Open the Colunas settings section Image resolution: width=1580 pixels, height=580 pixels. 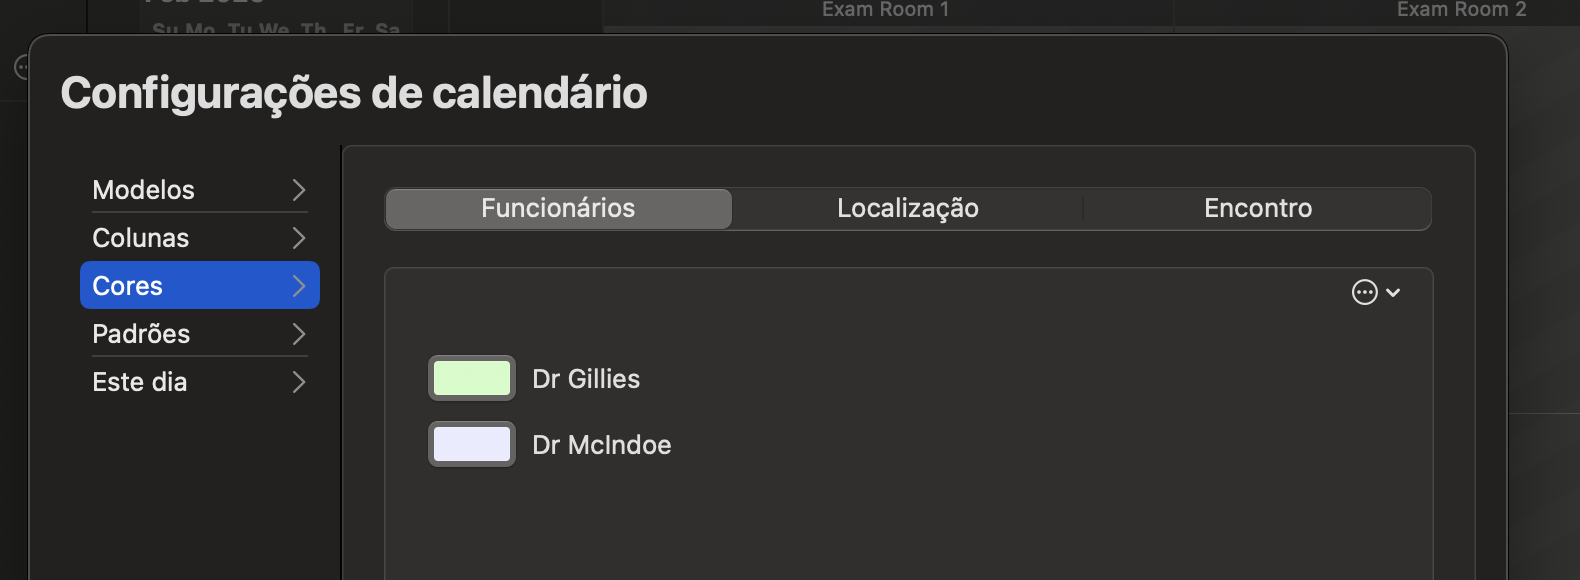[200, 238]
